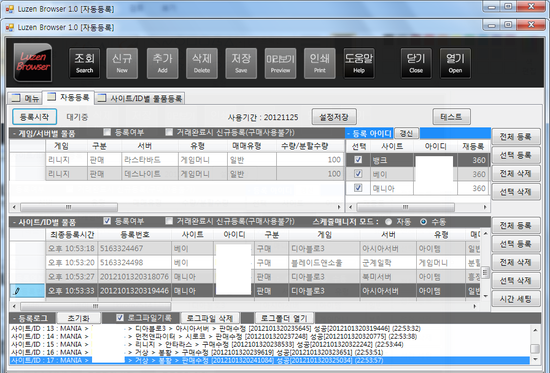This screenshot has width=550, height=373.
Task: Select the 블레이드앤소울 game cell
Action: [324, 262]
